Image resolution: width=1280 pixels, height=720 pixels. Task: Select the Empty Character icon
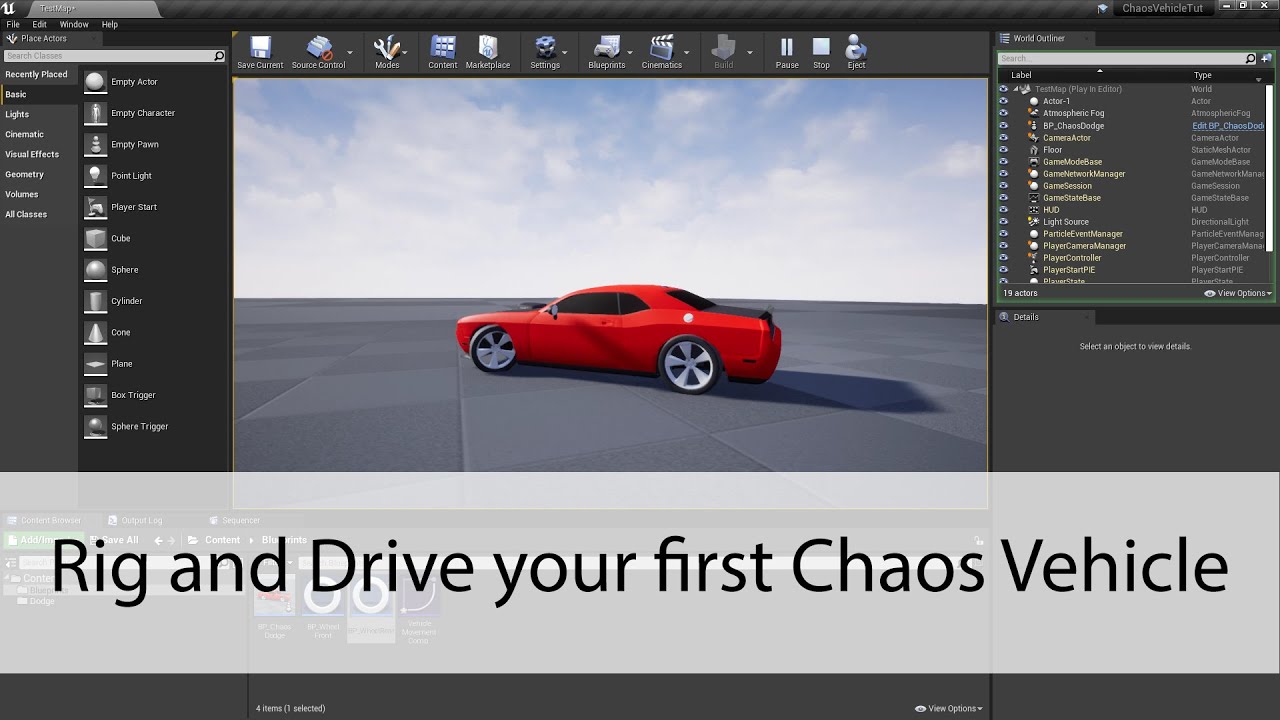click(x=95, y=113)
